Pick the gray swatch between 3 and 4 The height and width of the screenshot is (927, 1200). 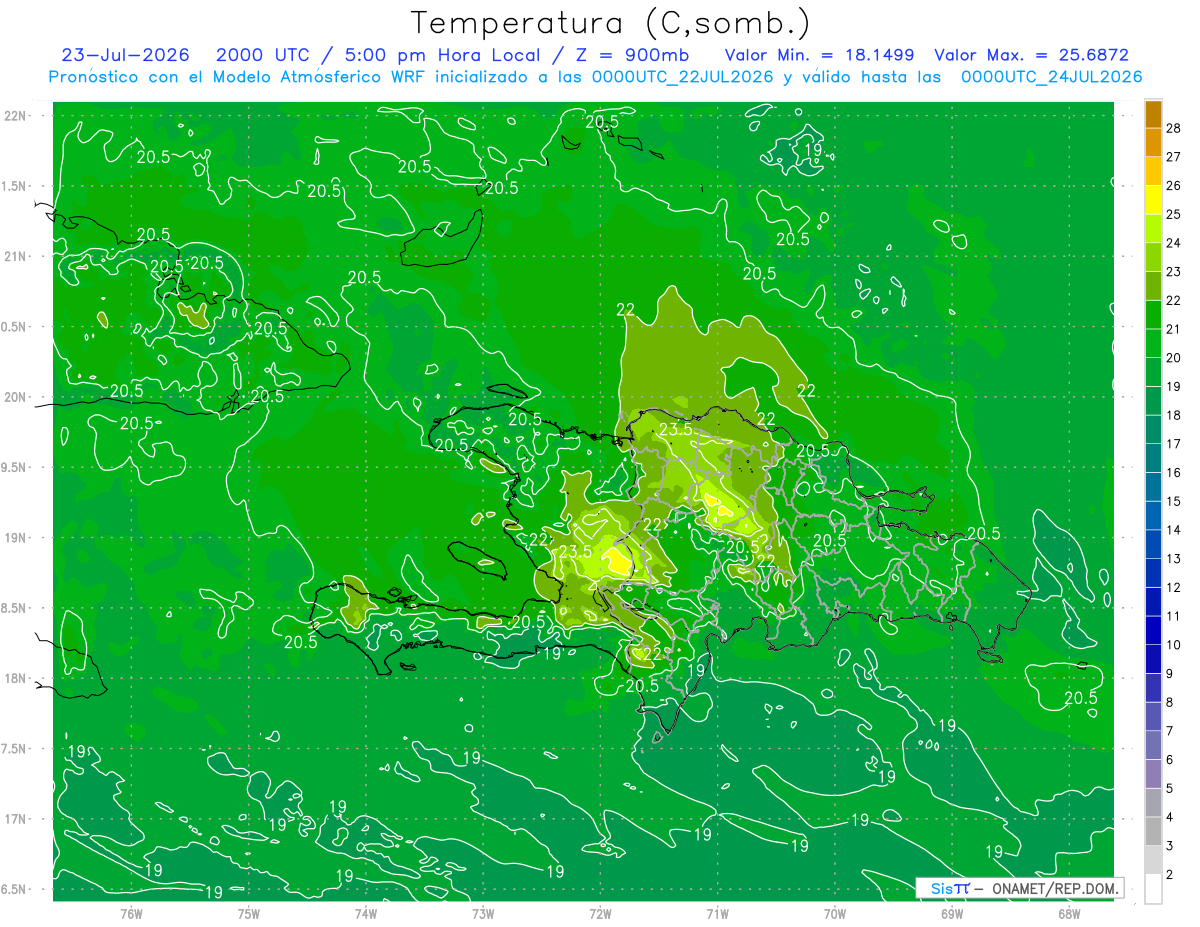pos(1154,832)
